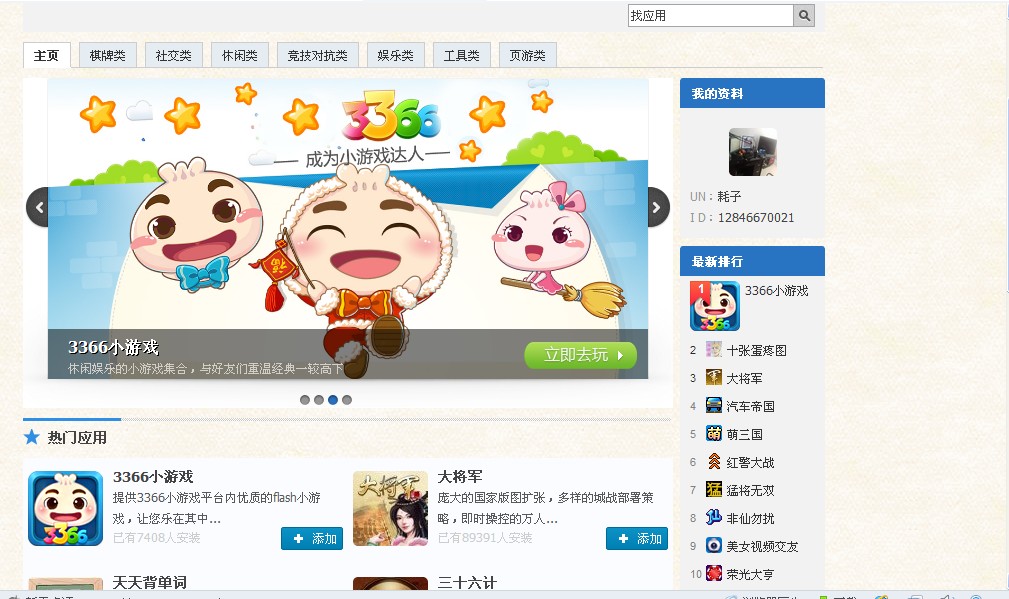Image resolution: width=1009 pixels, height=599 pixels.
Task: Click the search magnifier icon
Action: [804, 15]
